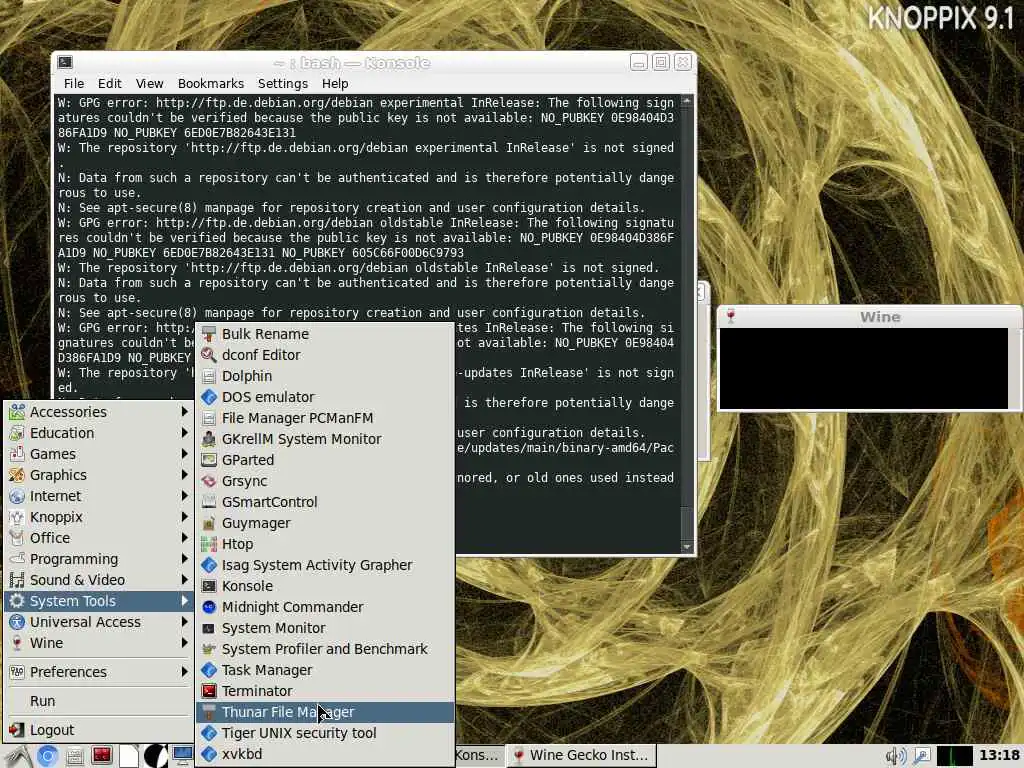
Task: Launch dconf Editor
Action: pos(325,355)
